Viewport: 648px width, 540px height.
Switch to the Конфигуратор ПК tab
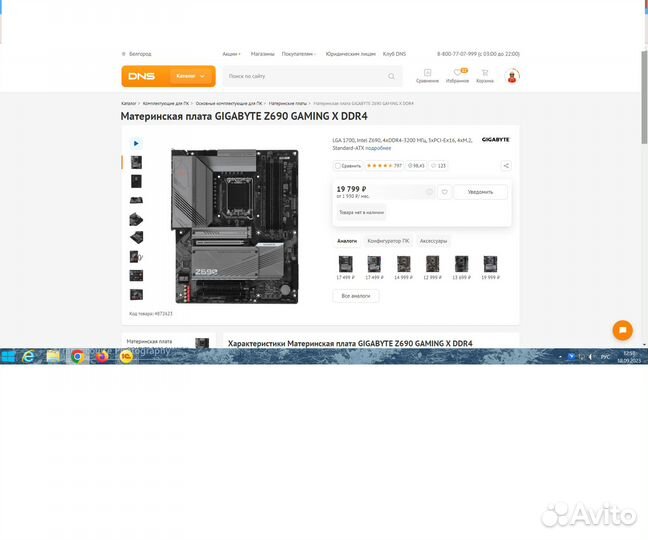click(388, 241)
